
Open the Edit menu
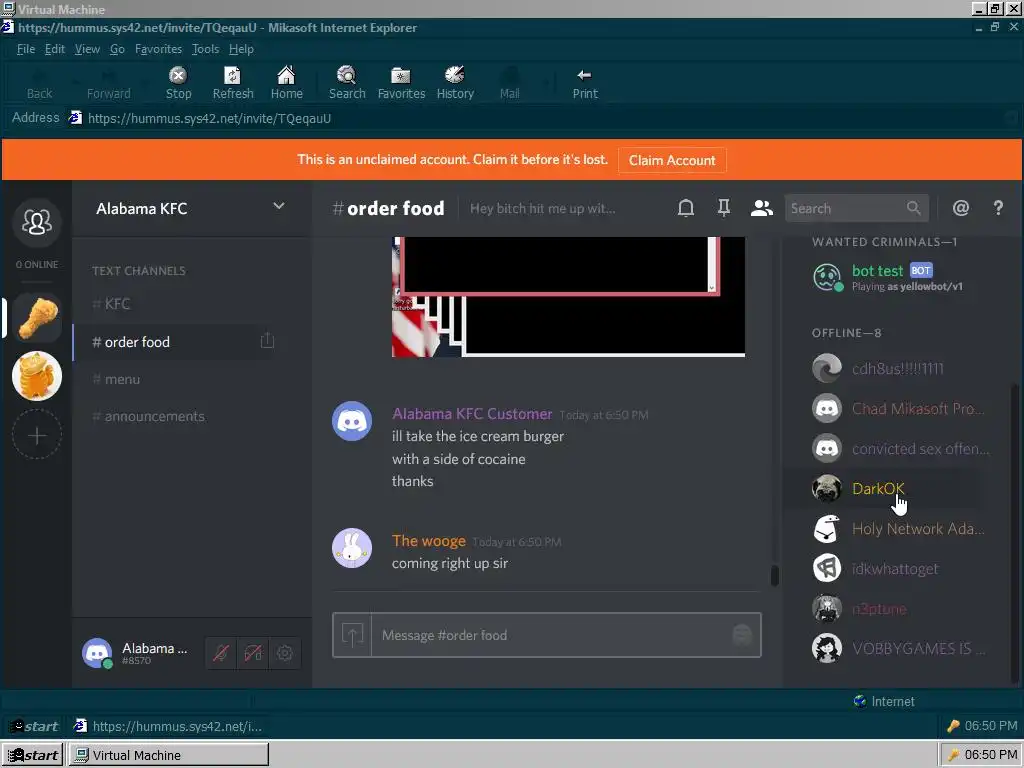pyautogui.click(x=55, y=49)
